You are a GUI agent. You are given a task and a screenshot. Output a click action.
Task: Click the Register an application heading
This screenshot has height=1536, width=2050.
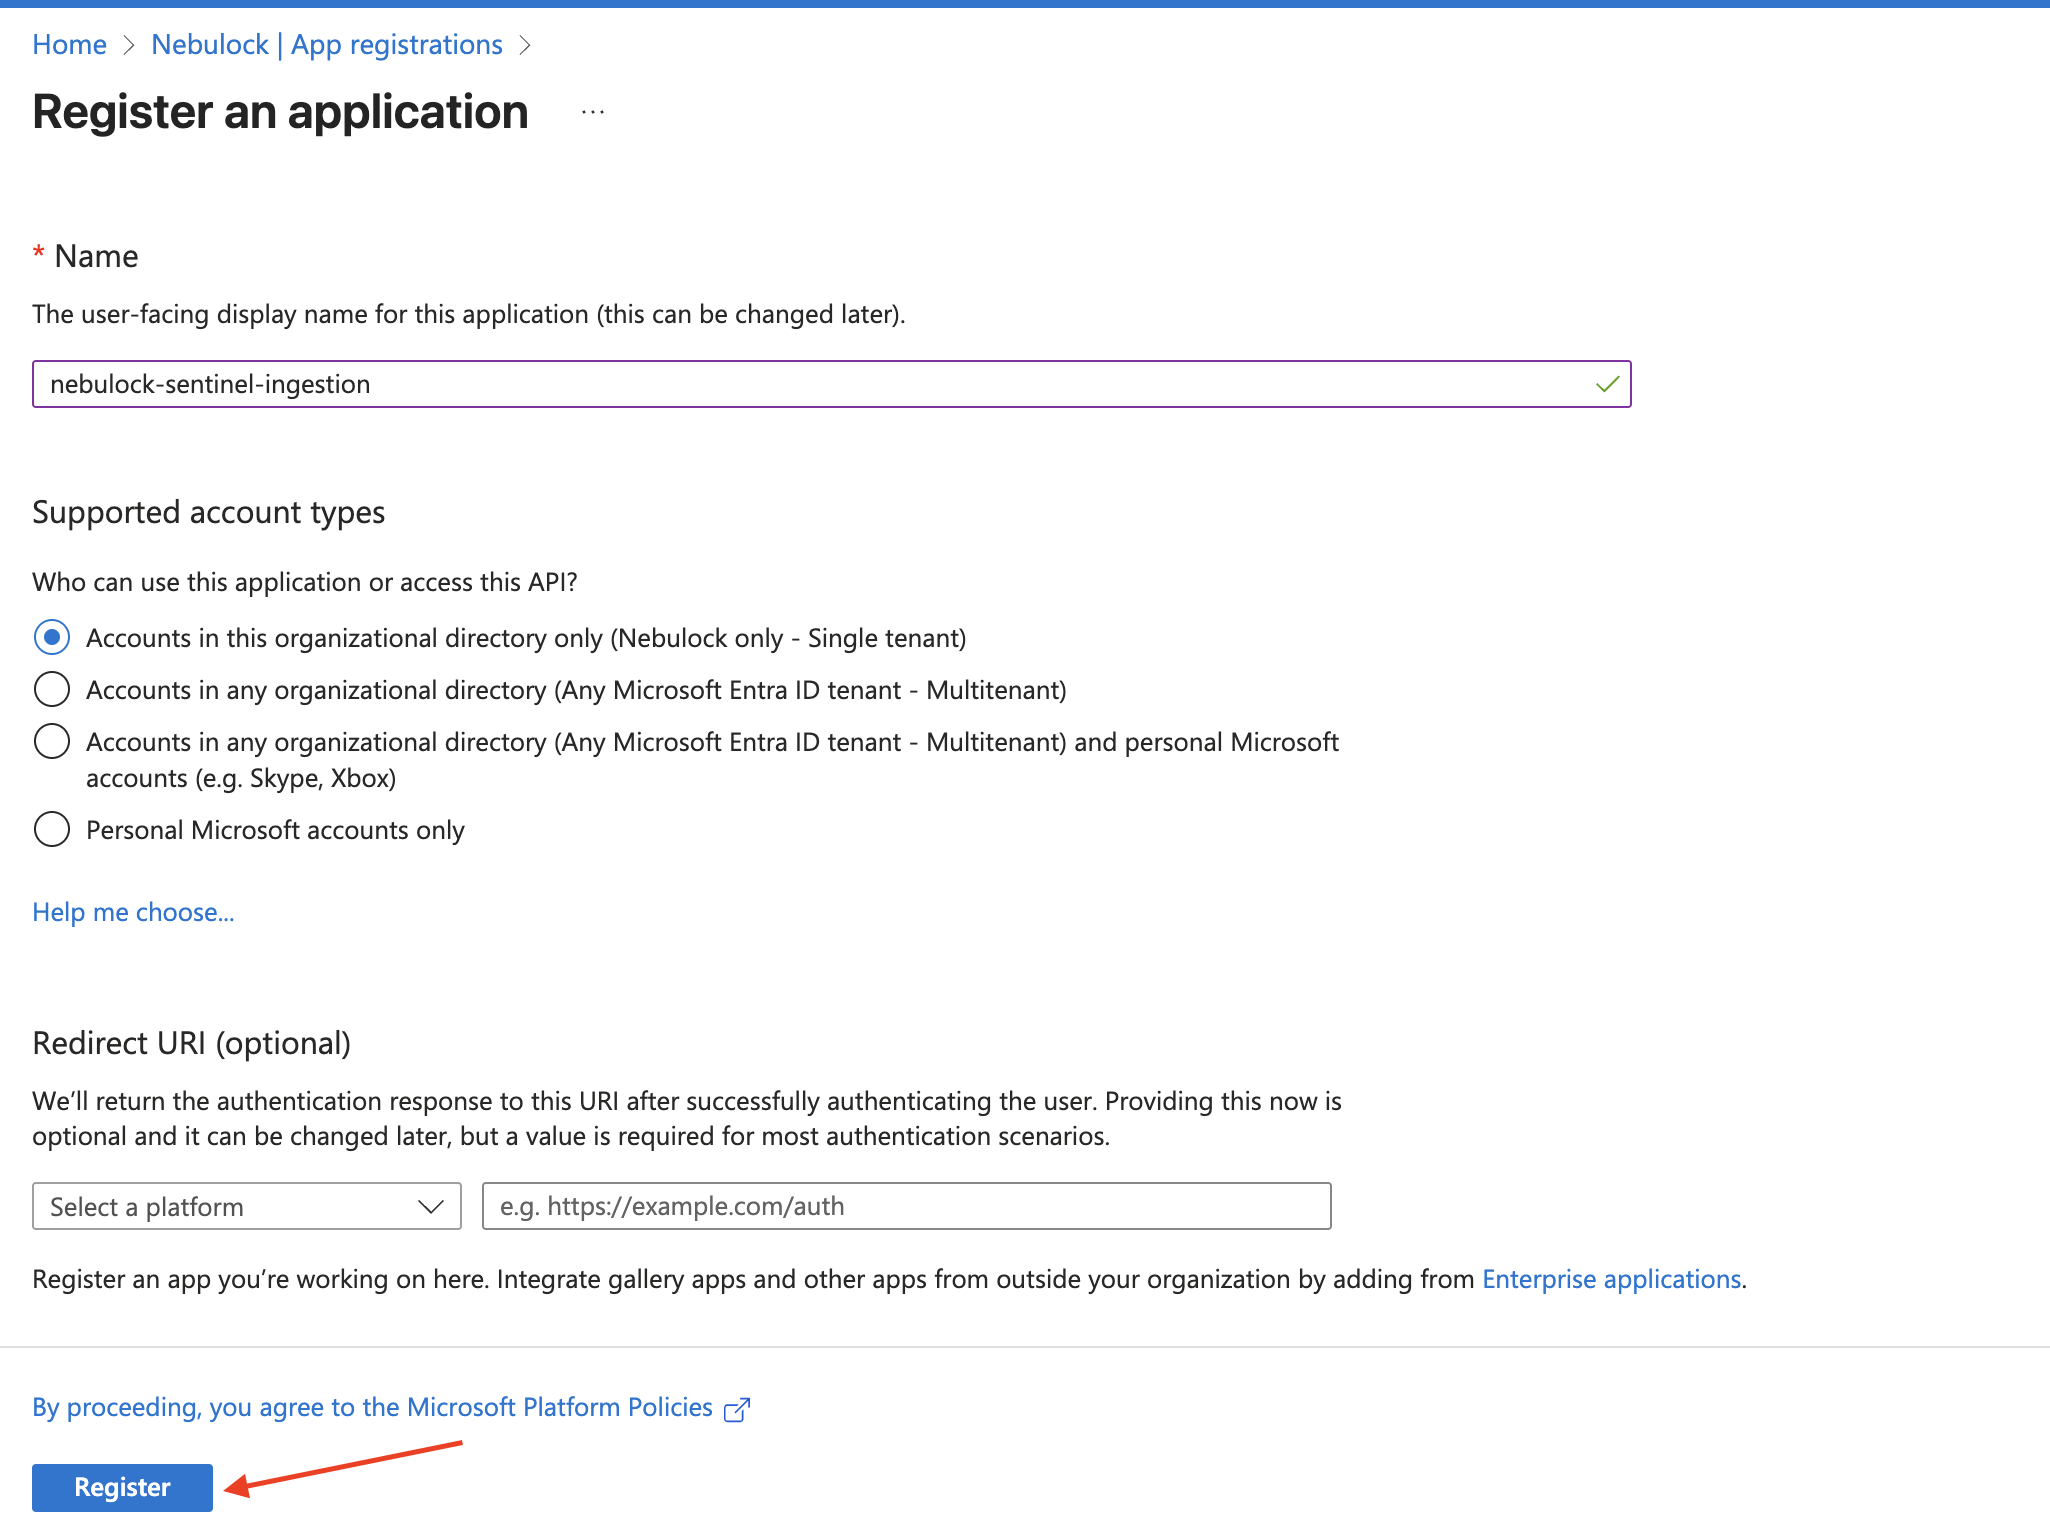tap(280, 112)
